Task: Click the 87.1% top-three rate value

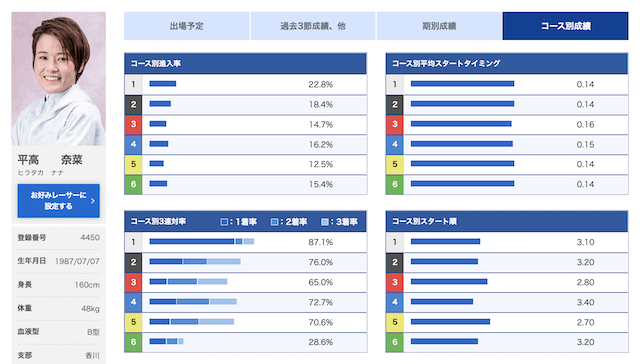Action: point(320,242)
